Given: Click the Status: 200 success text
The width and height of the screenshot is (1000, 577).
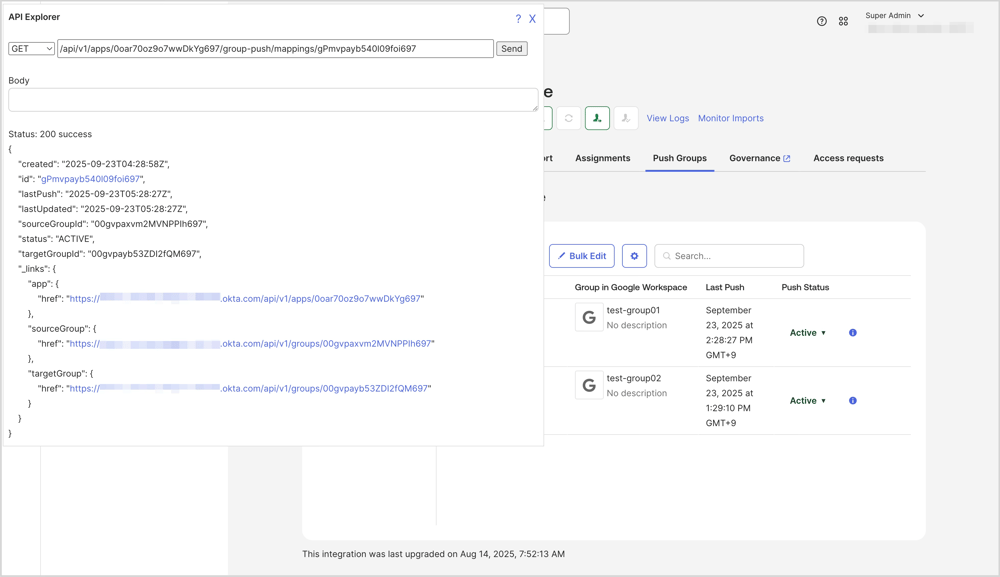Looking at the screenshot, I should pos(50,135).
